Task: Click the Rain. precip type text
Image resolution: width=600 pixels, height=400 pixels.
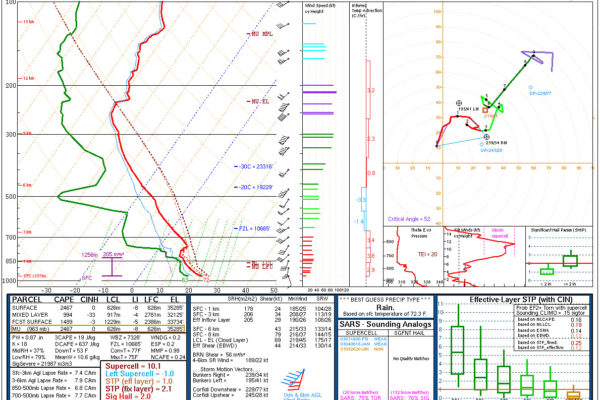Action: point(385,307)
